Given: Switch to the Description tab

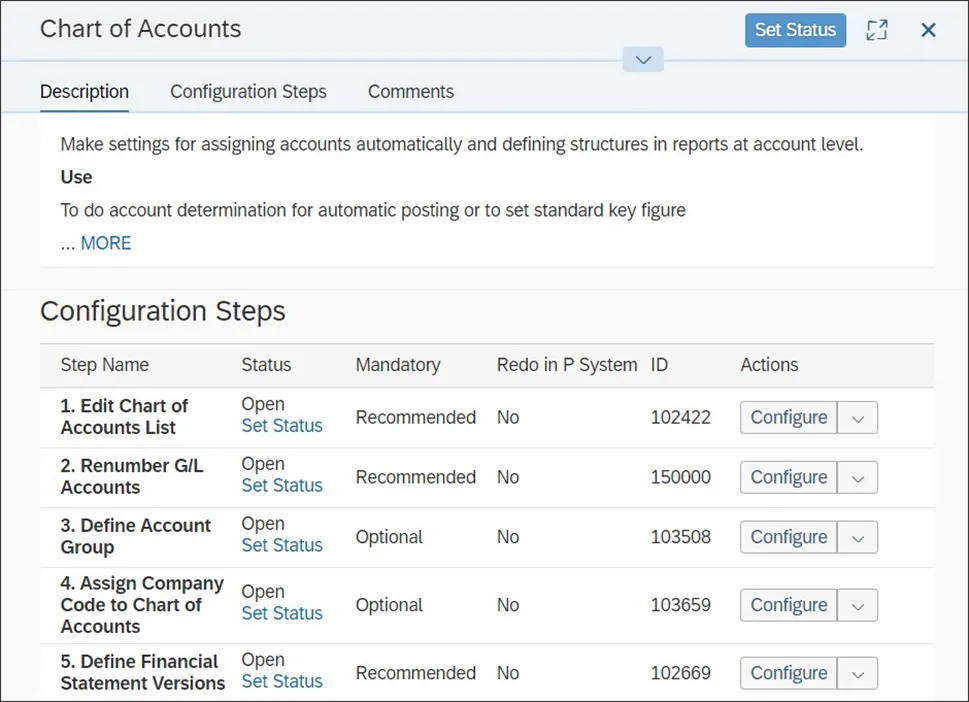Looking at the screenshot, I should click(84, 92).
